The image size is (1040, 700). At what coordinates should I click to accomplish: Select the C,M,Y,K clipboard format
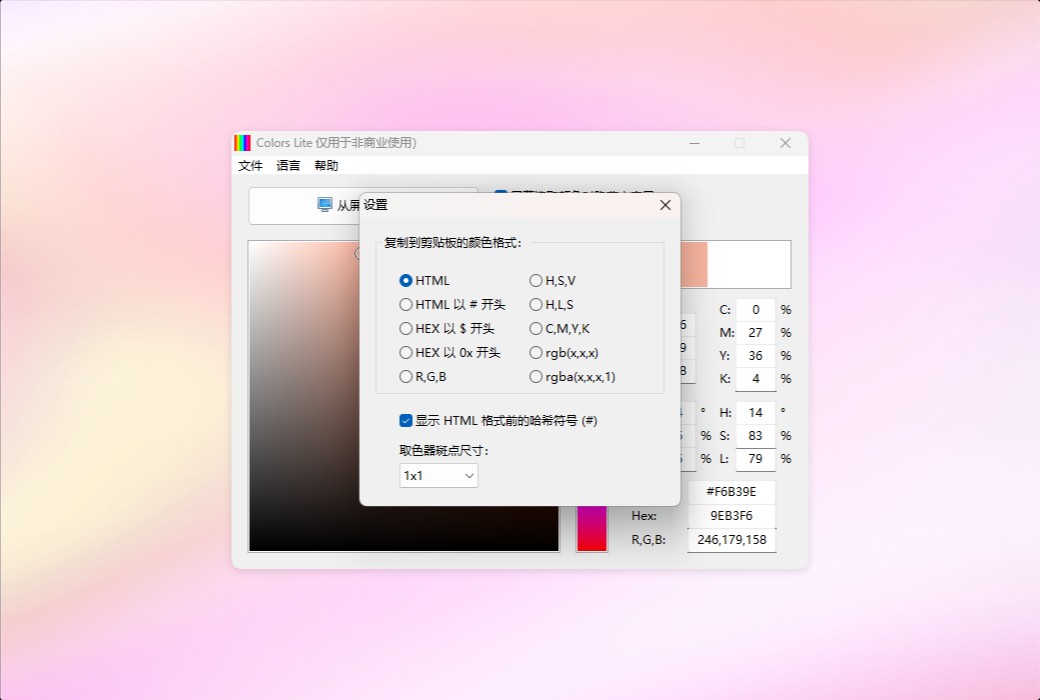pos(536,329)
